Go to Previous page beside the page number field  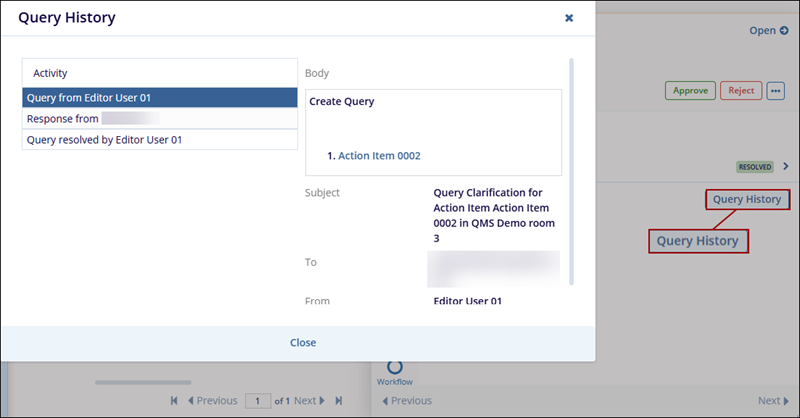(212, 401)
